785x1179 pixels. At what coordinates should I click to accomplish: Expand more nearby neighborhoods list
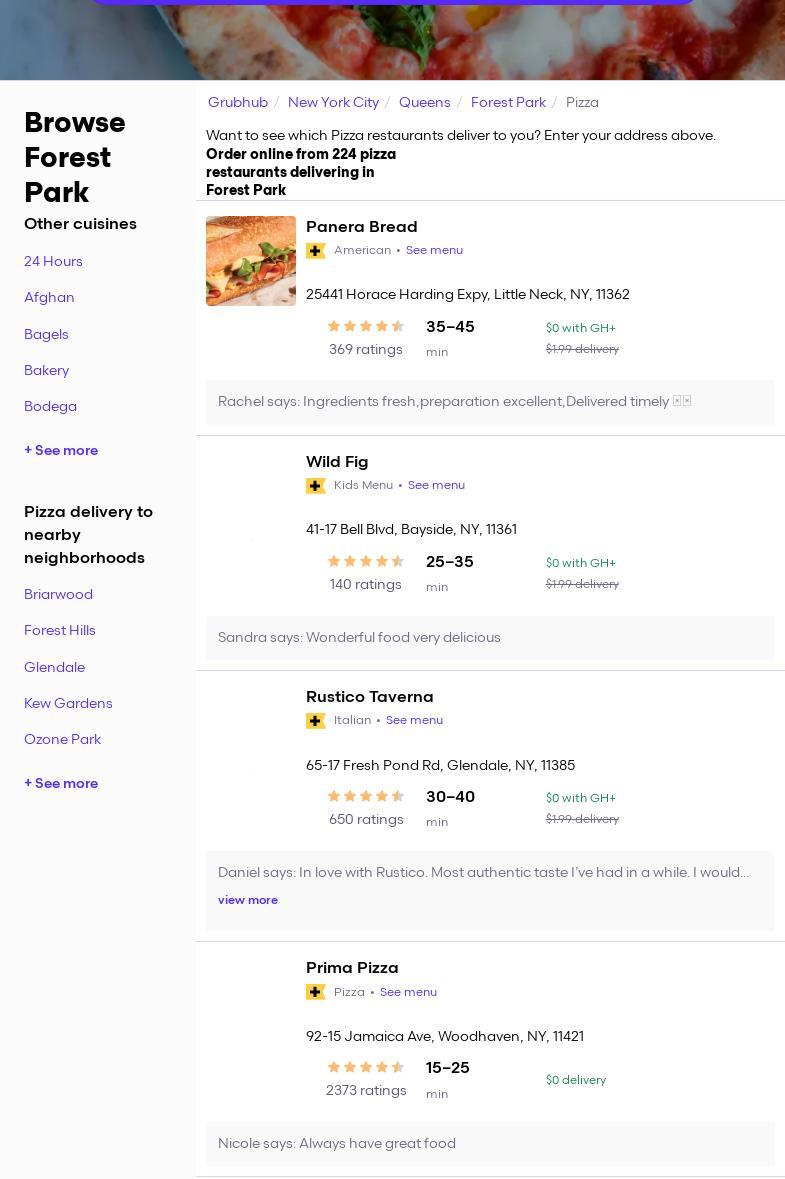pos(61,783)
